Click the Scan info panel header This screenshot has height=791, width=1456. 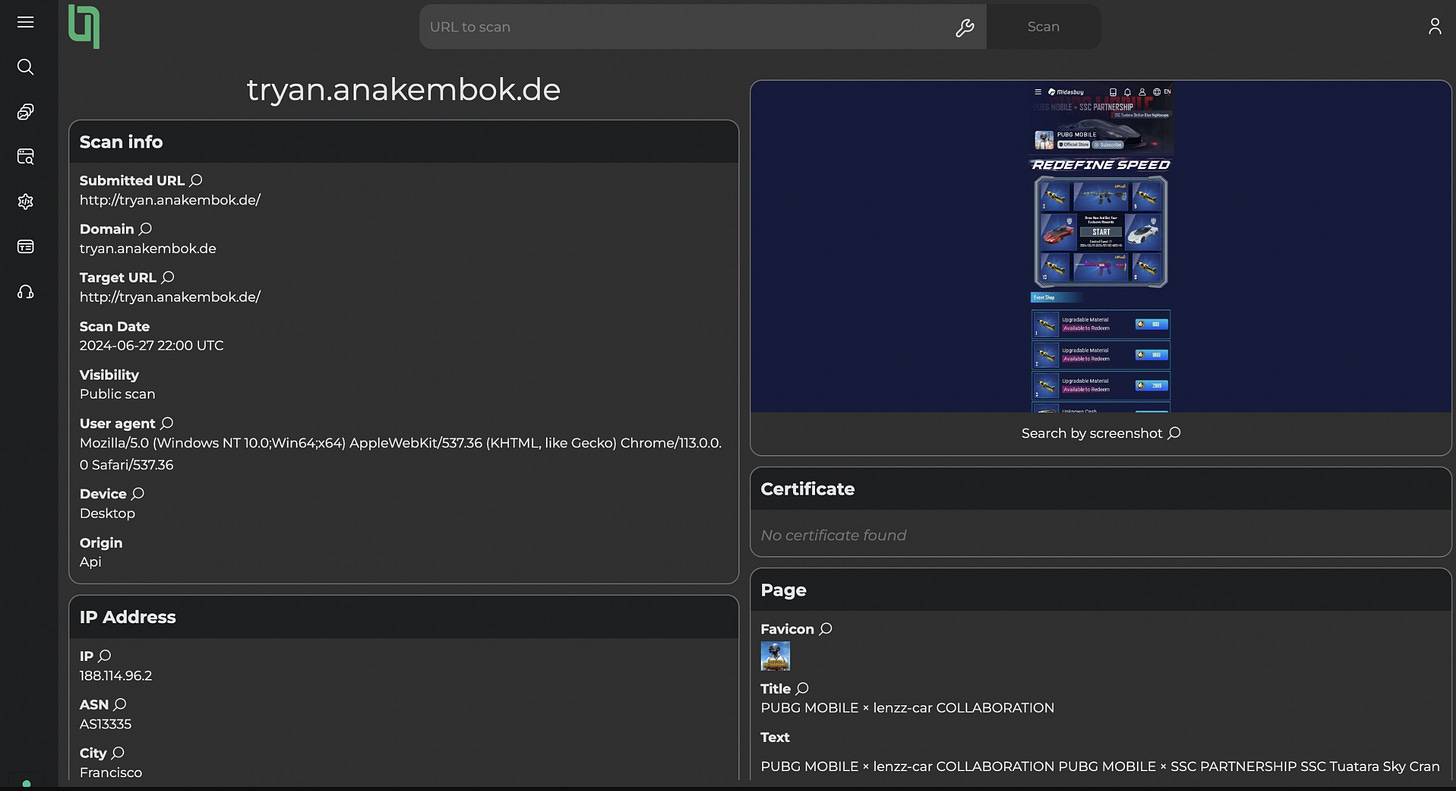[404, 142]
